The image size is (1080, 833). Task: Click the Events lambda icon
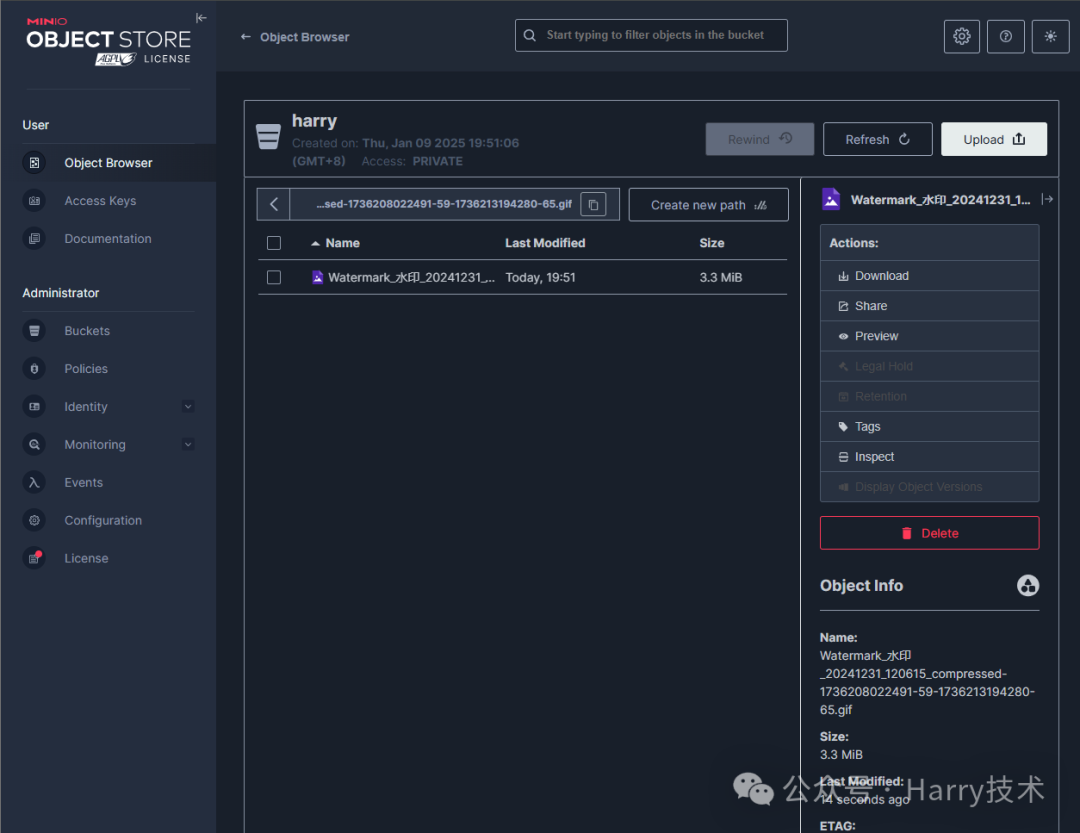click(x=34, y=482)
